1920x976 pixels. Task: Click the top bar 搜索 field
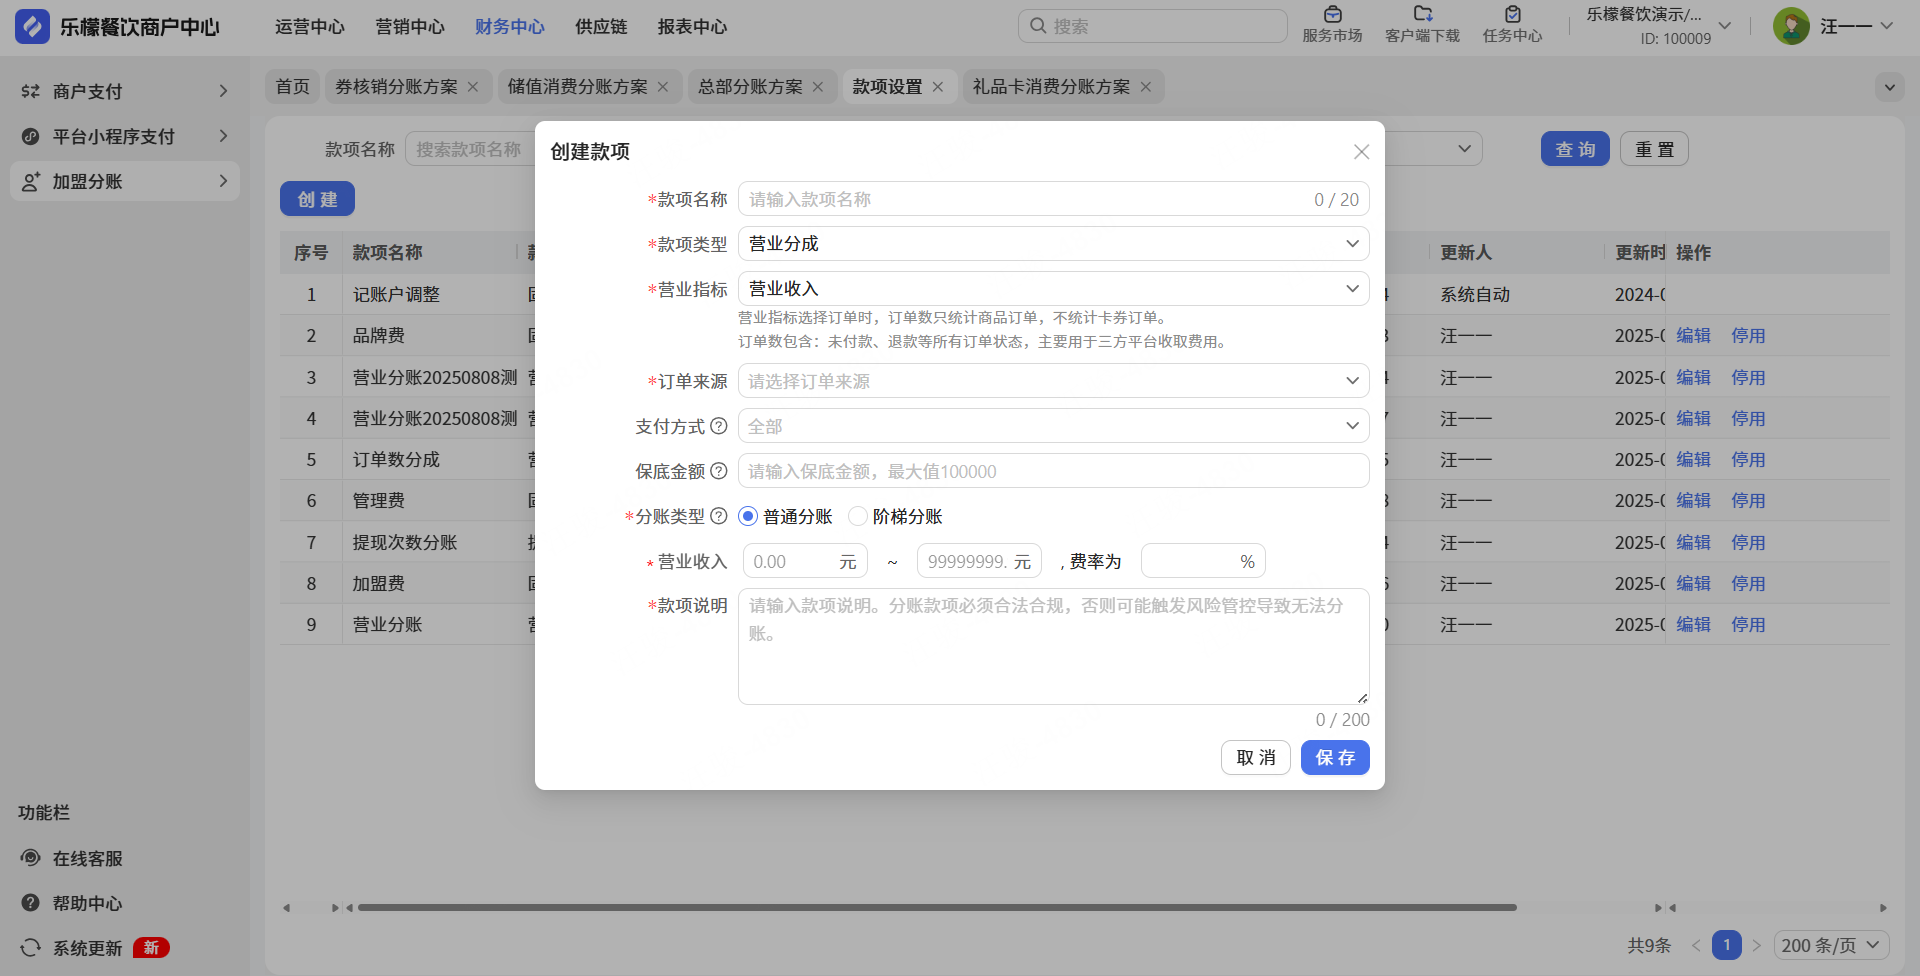tap(1153, 26)
